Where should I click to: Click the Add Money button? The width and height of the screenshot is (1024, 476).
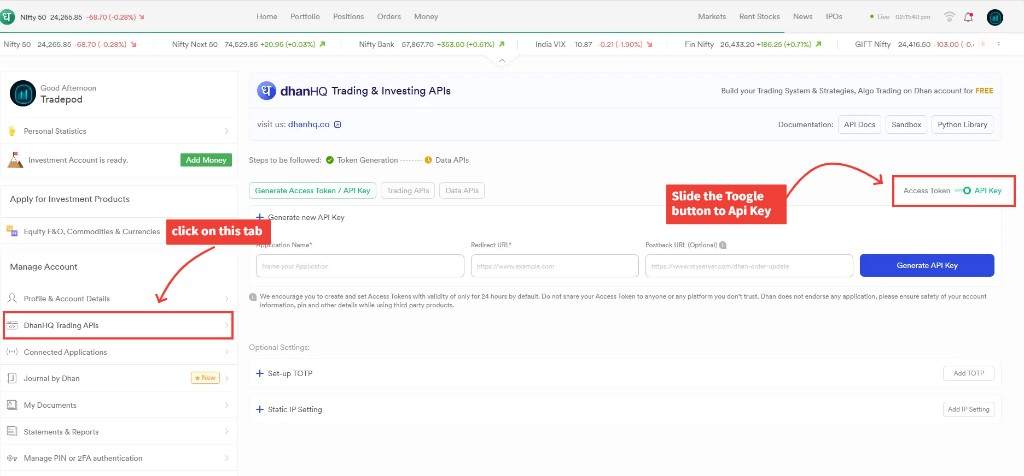coord(206,160)
